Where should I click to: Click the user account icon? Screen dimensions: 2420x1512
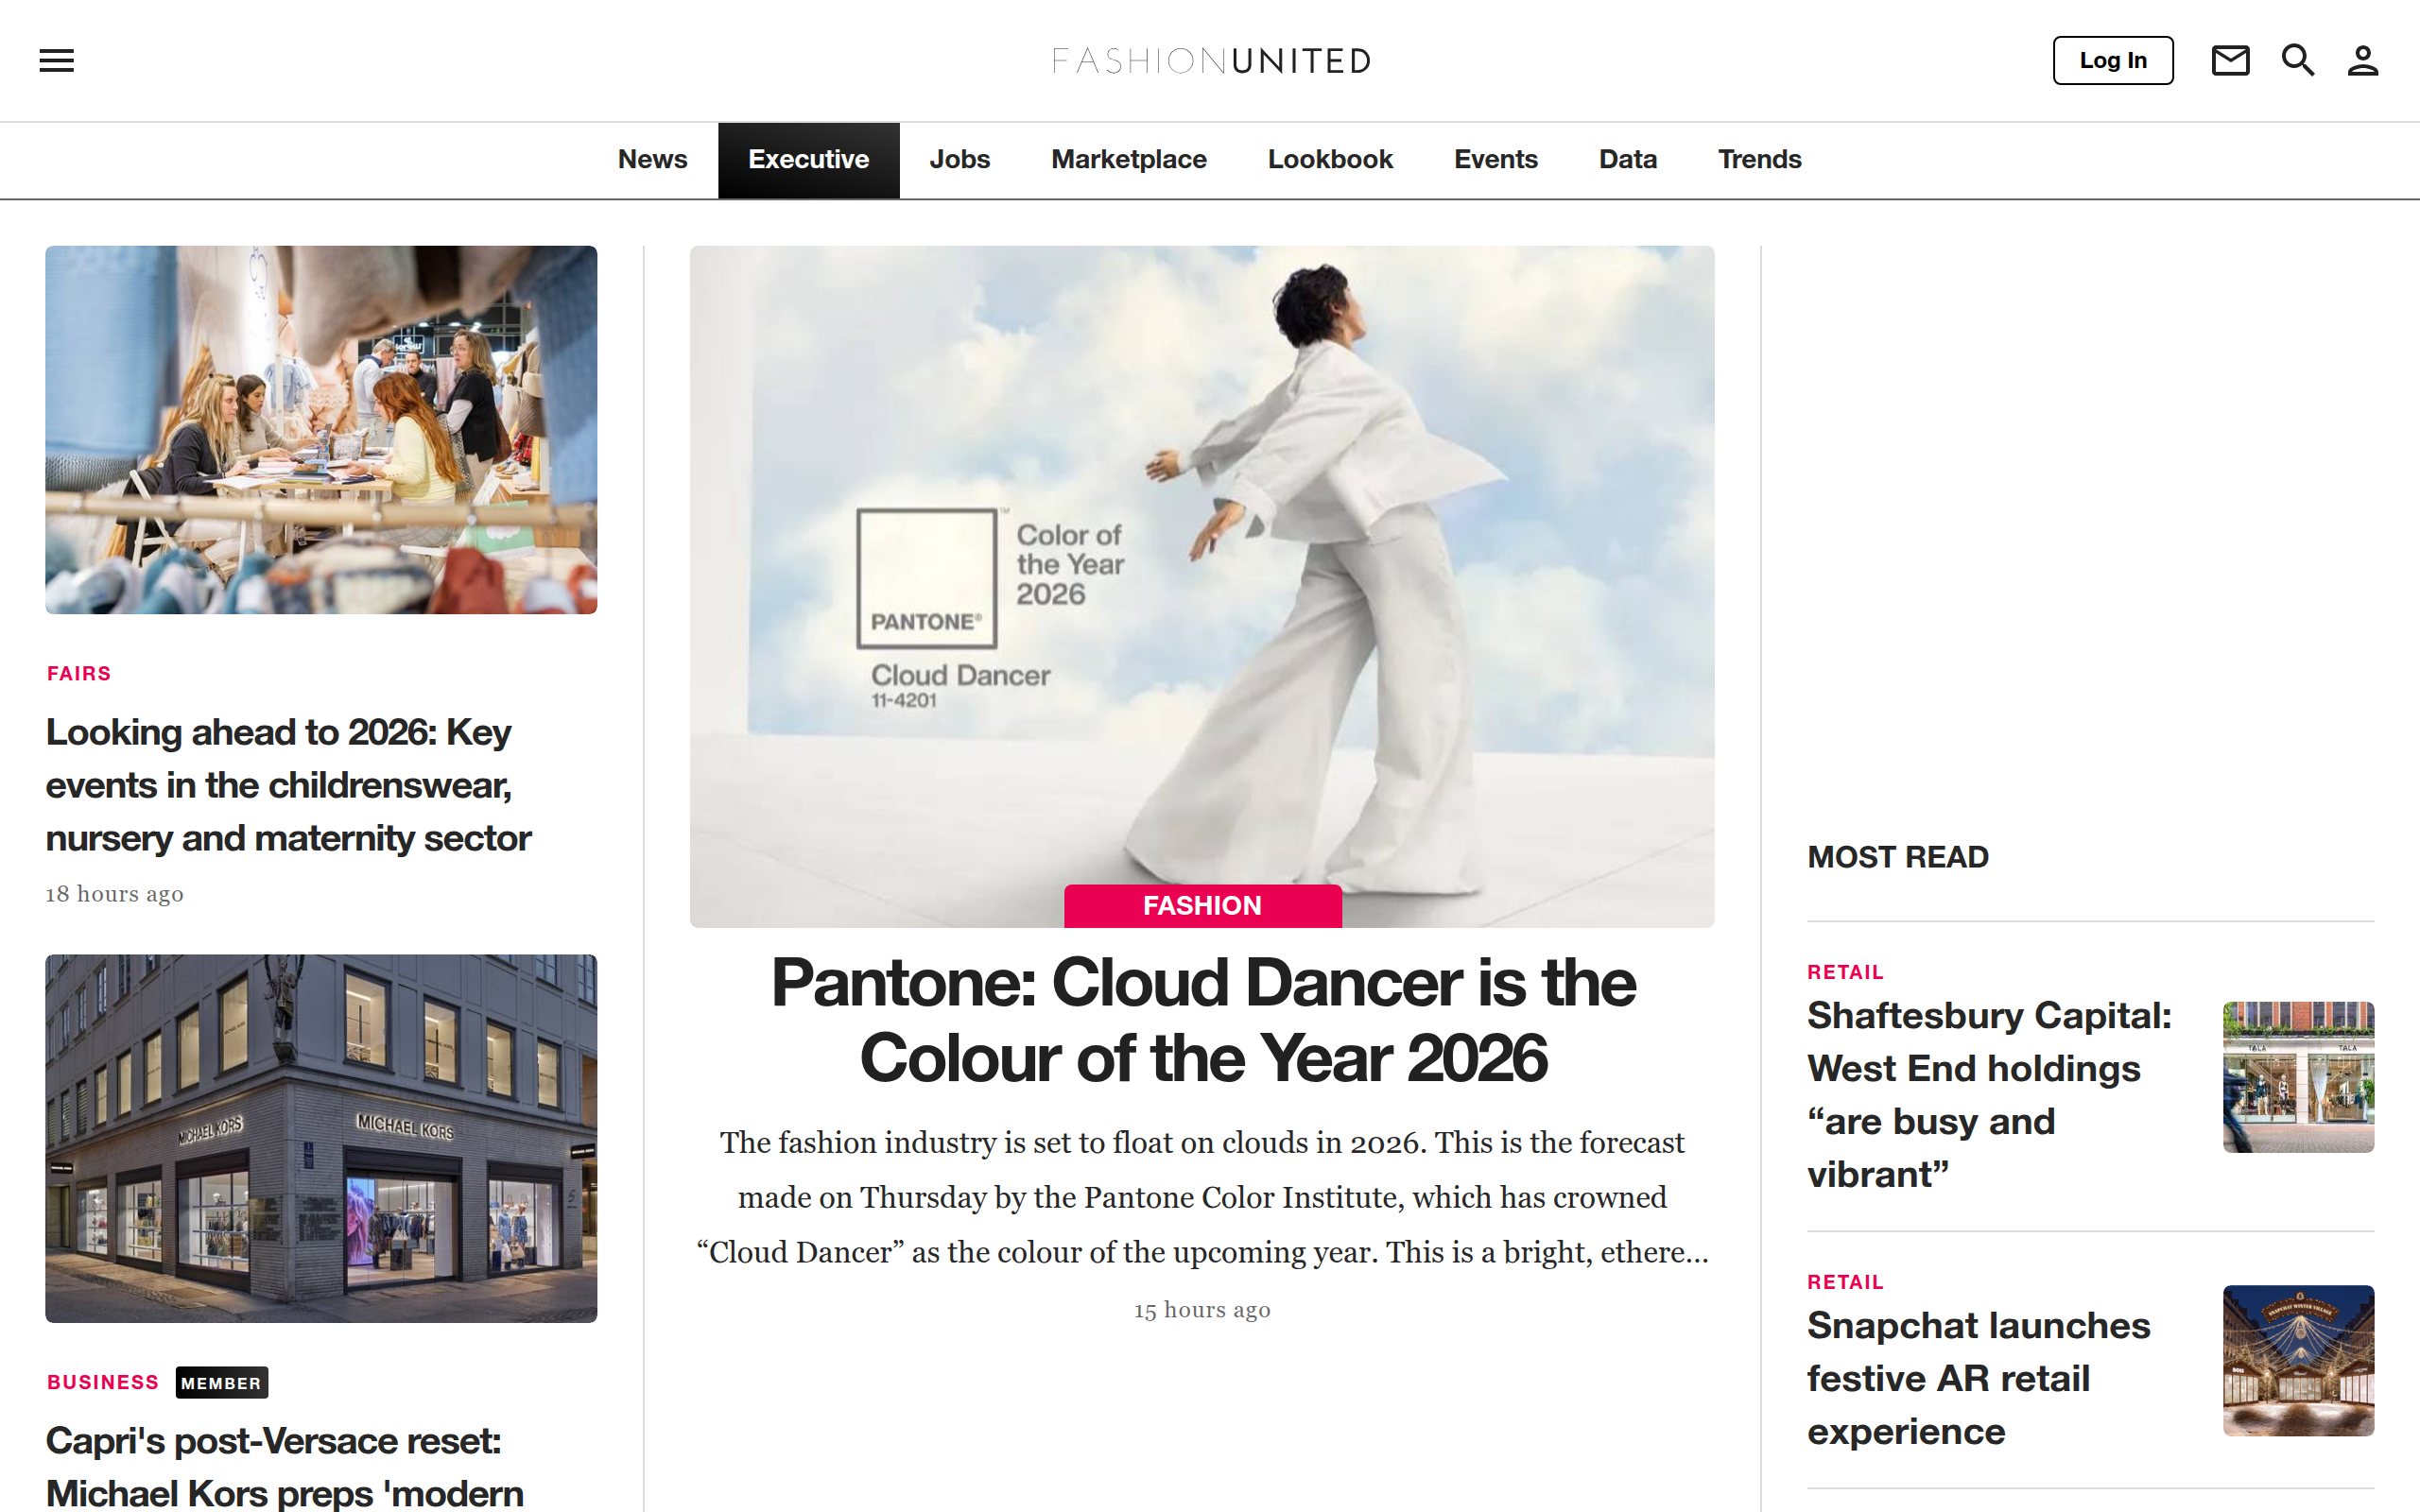[x=2363, y=60]
